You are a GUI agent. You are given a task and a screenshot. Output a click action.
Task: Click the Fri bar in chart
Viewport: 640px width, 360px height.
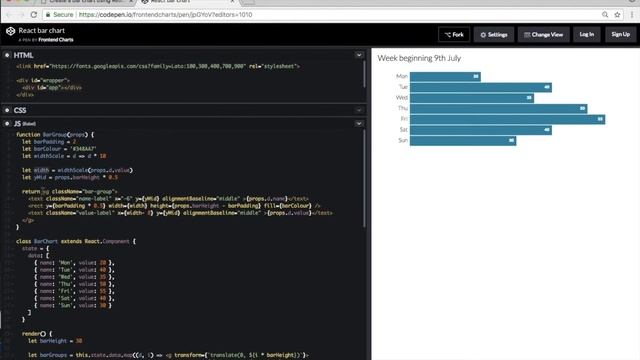[507, 119]
